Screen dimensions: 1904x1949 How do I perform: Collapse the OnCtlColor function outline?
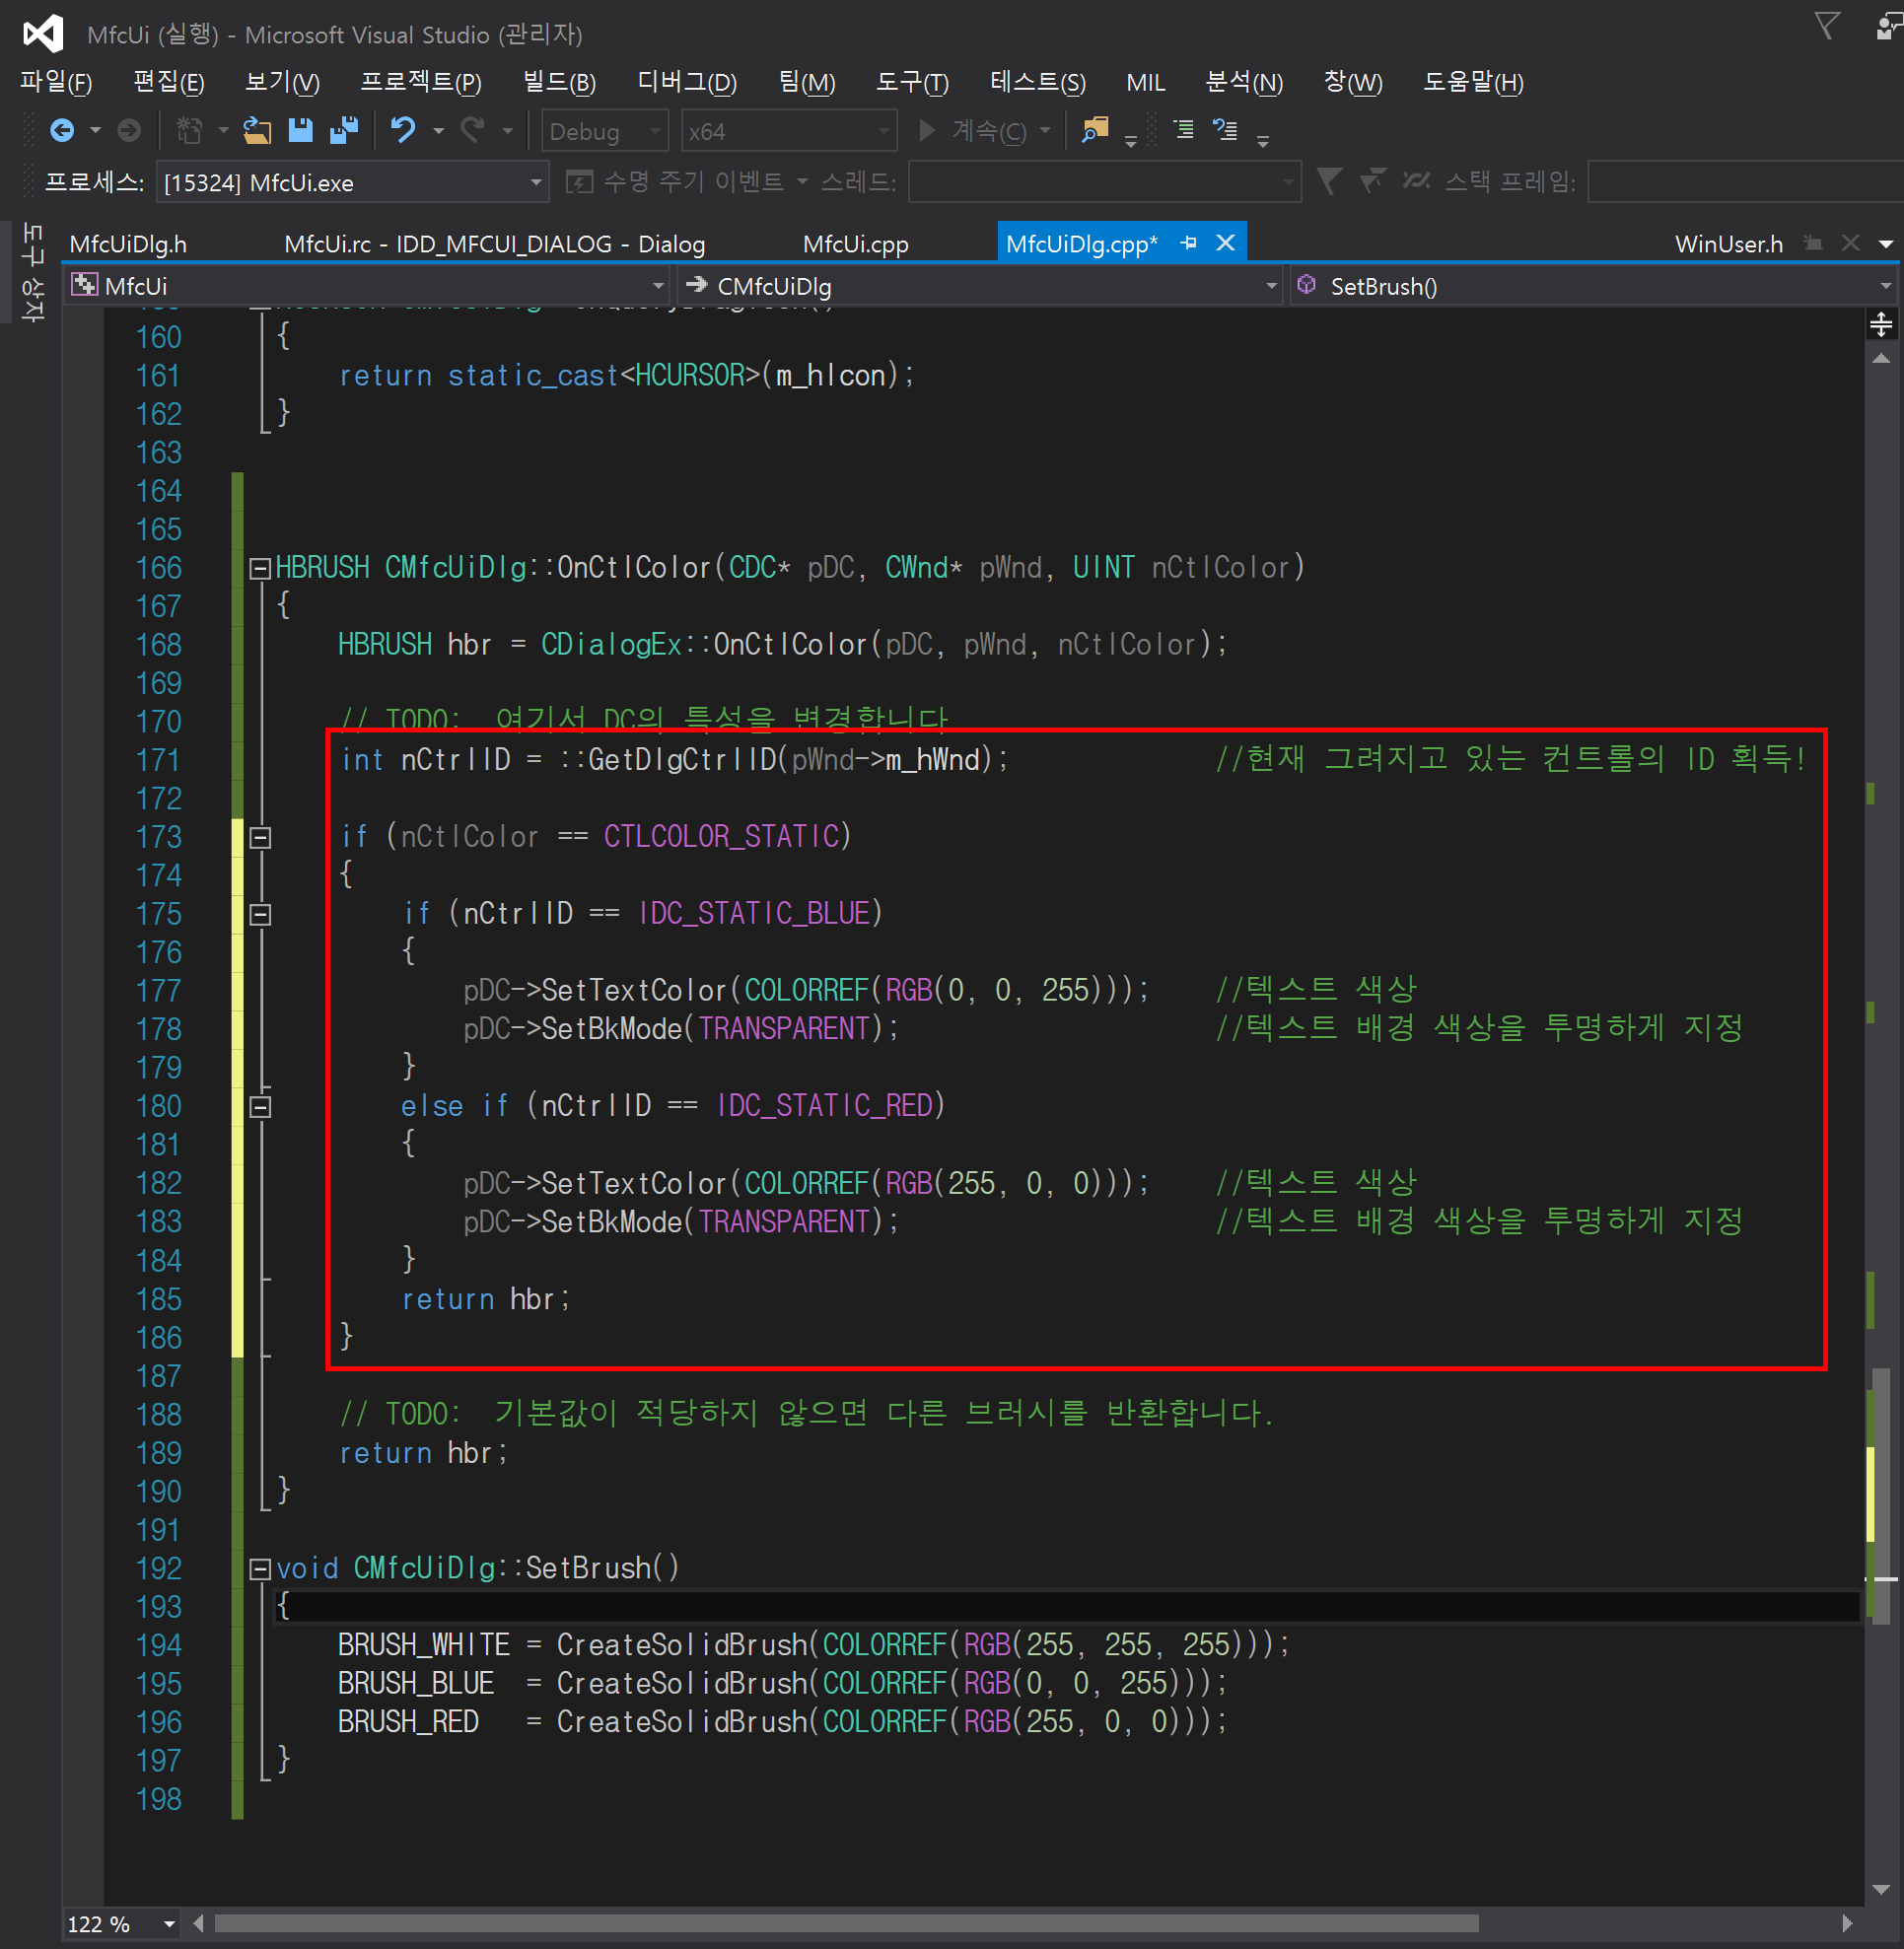point(260,568)
